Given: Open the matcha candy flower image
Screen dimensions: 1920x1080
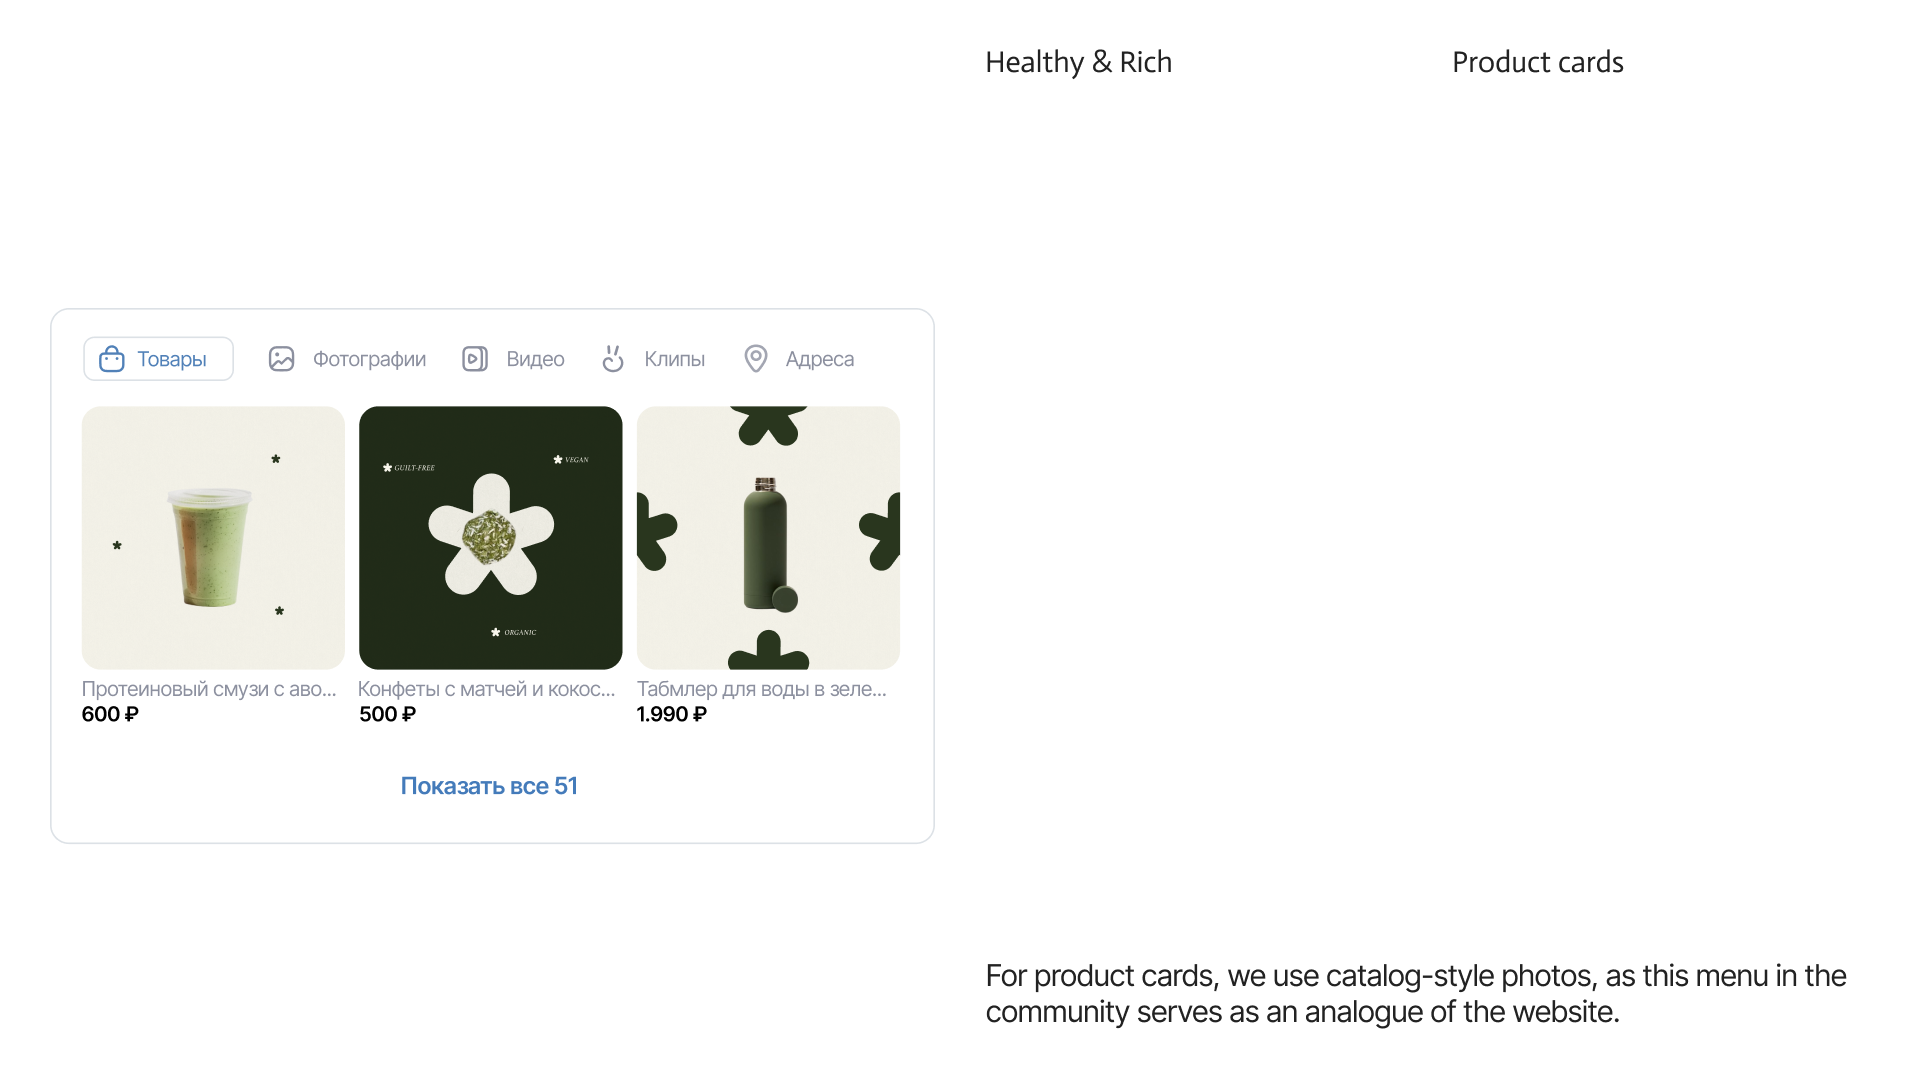Looking at the screenshot, I should pyautogui.click(x=490, y=538).
